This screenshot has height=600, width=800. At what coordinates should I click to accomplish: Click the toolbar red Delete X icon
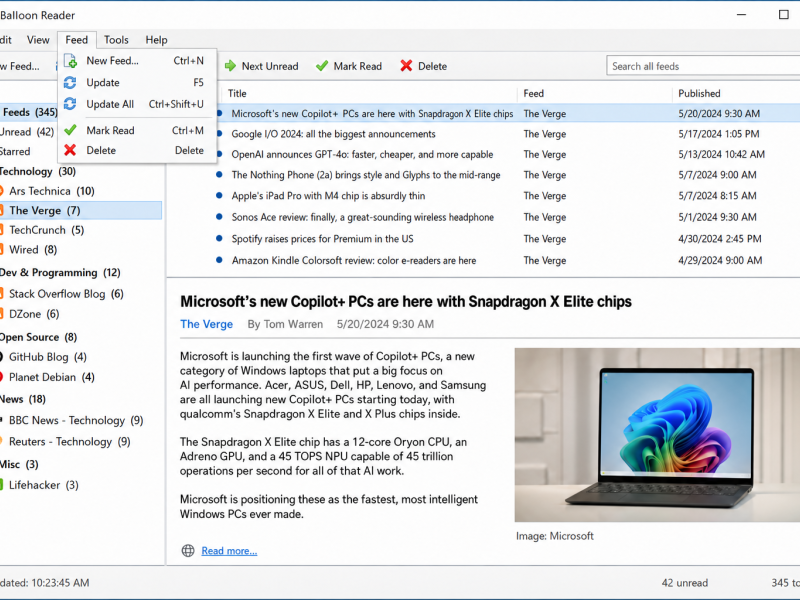(x=406, y=66)
